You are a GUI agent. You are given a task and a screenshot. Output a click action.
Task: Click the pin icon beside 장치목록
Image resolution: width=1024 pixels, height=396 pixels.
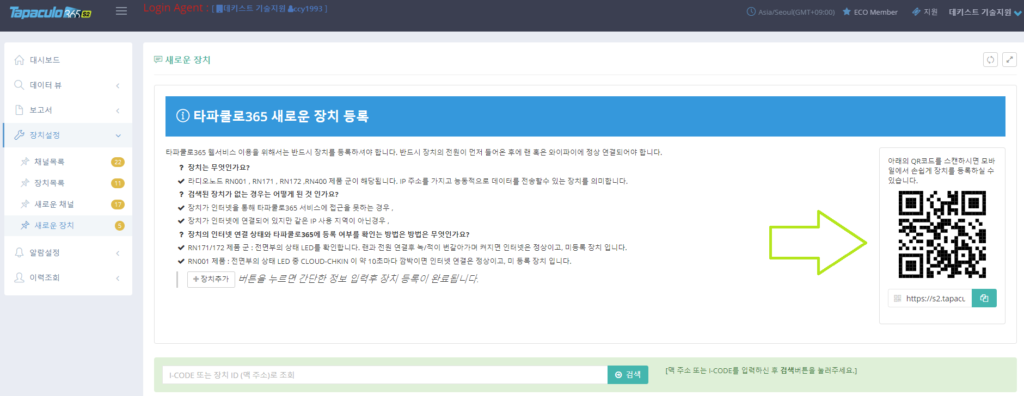pos(25,183)
